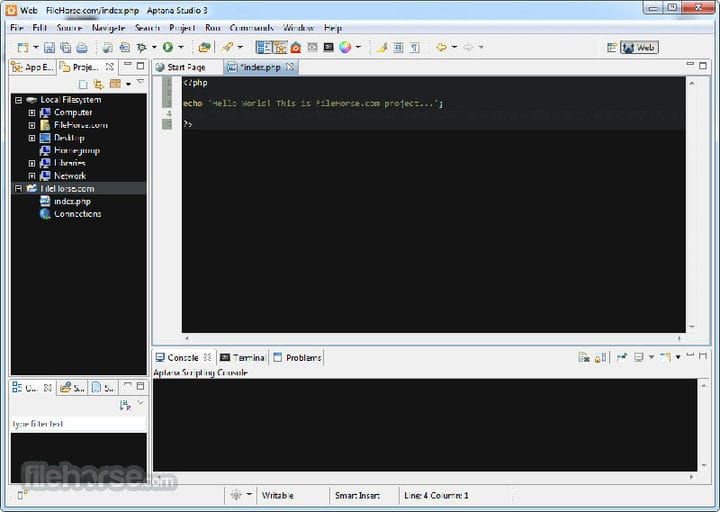The image size is (720, 512).
Task: Click the orange home icon in toolbar
Action: (x=296, y=47)
